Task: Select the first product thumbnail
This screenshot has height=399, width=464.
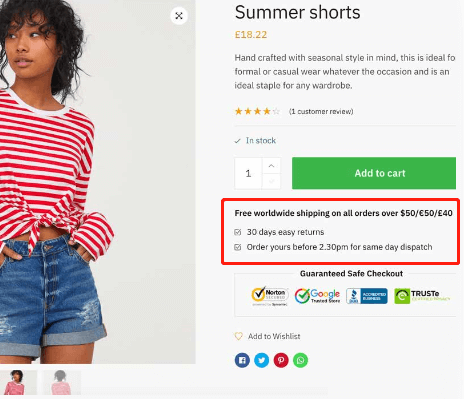Action: [18, 383]
